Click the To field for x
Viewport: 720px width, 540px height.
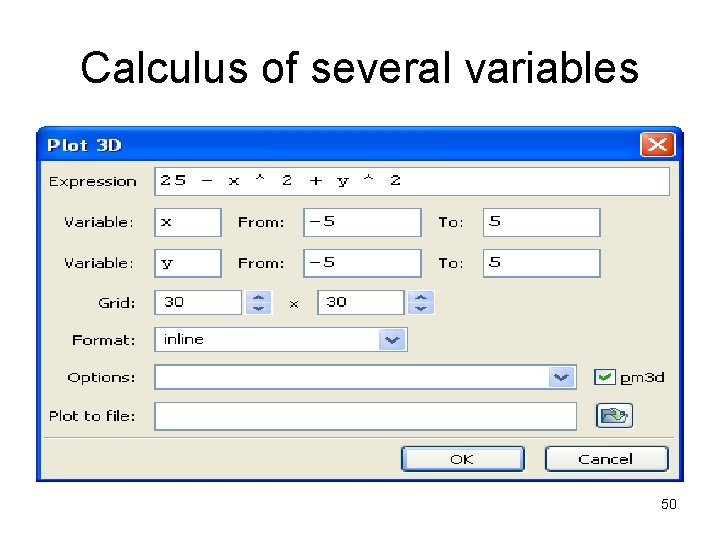point(541,222)
